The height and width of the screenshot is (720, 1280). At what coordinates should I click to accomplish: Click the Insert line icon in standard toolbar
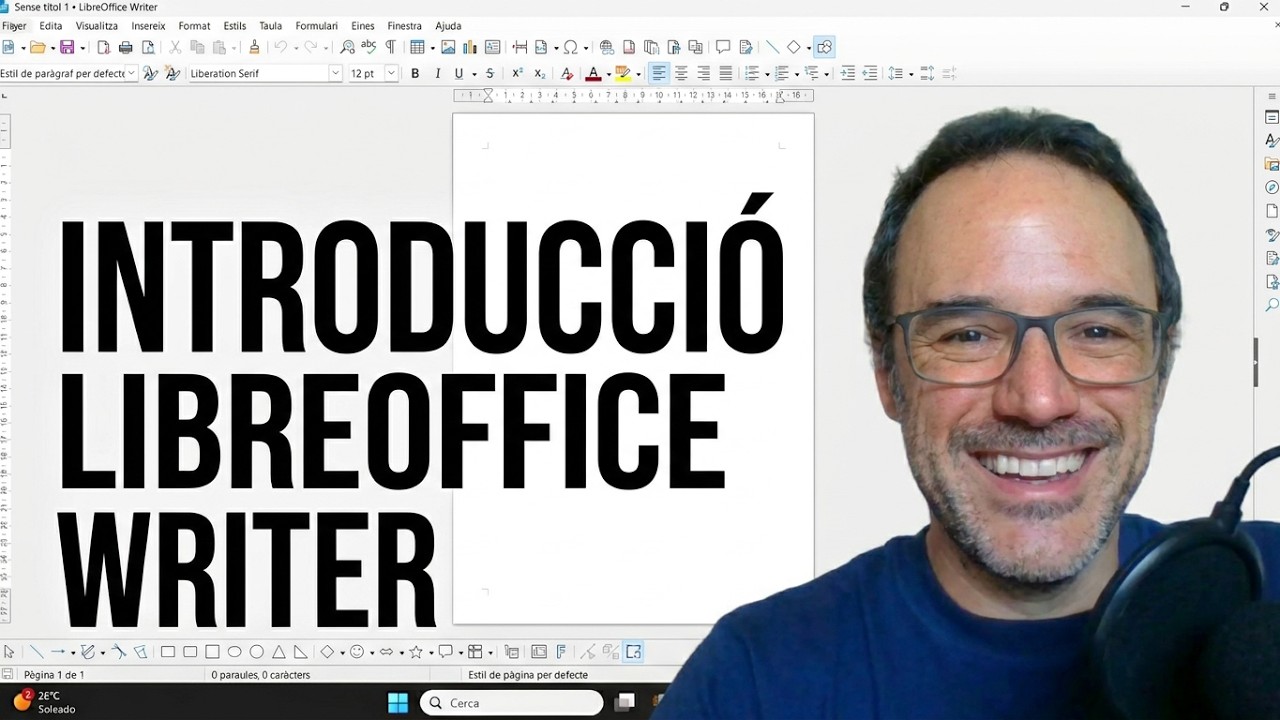click(x=772, y=47)
